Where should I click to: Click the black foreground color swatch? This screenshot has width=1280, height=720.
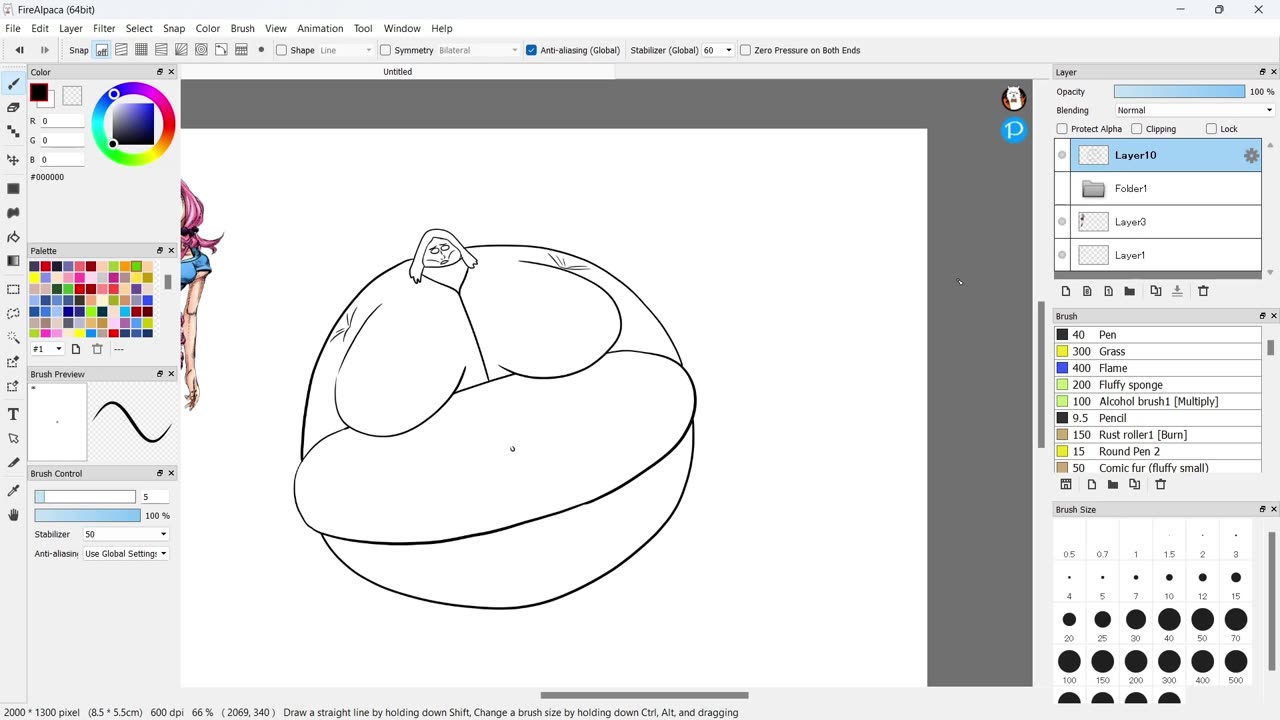[x=39, y=94]
